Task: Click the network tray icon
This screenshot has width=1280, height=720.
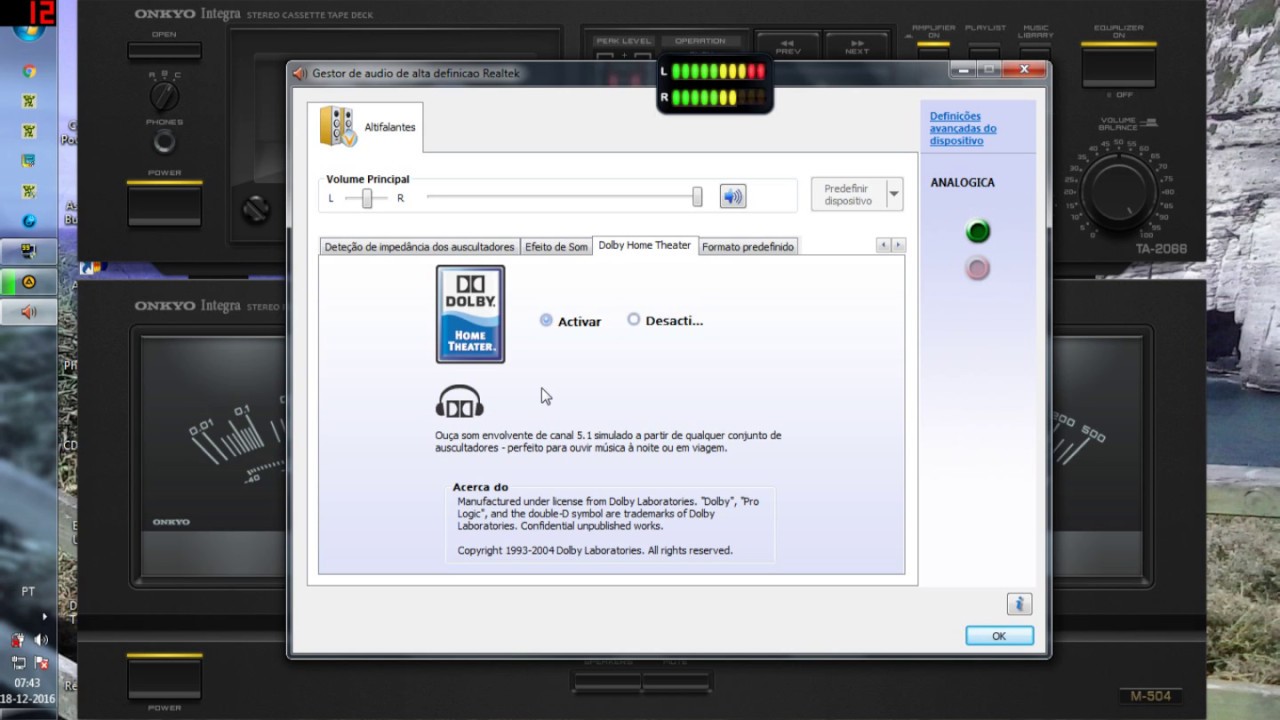Action: coord(18,663)
